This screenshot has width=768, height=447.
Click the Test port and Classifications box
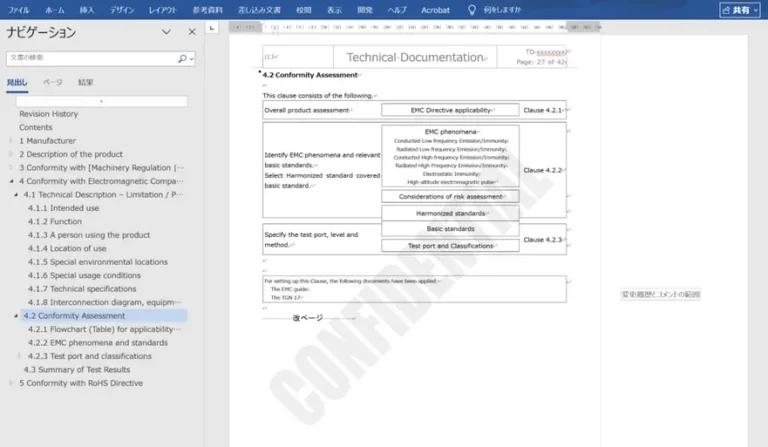pos(450,246)
